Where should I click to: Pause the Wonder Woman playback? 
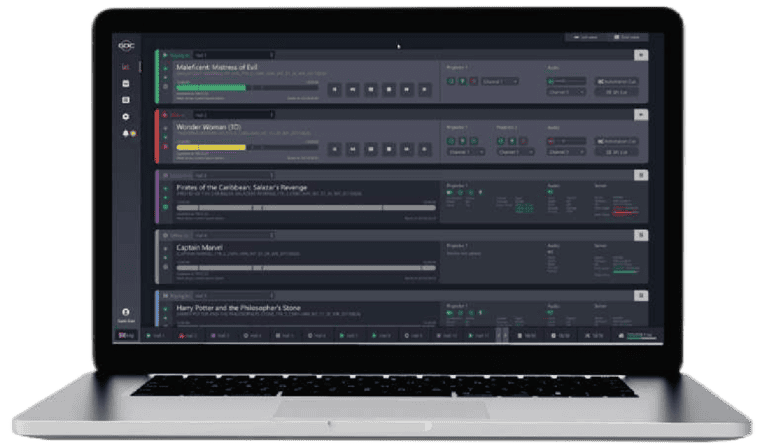point(371,149)
